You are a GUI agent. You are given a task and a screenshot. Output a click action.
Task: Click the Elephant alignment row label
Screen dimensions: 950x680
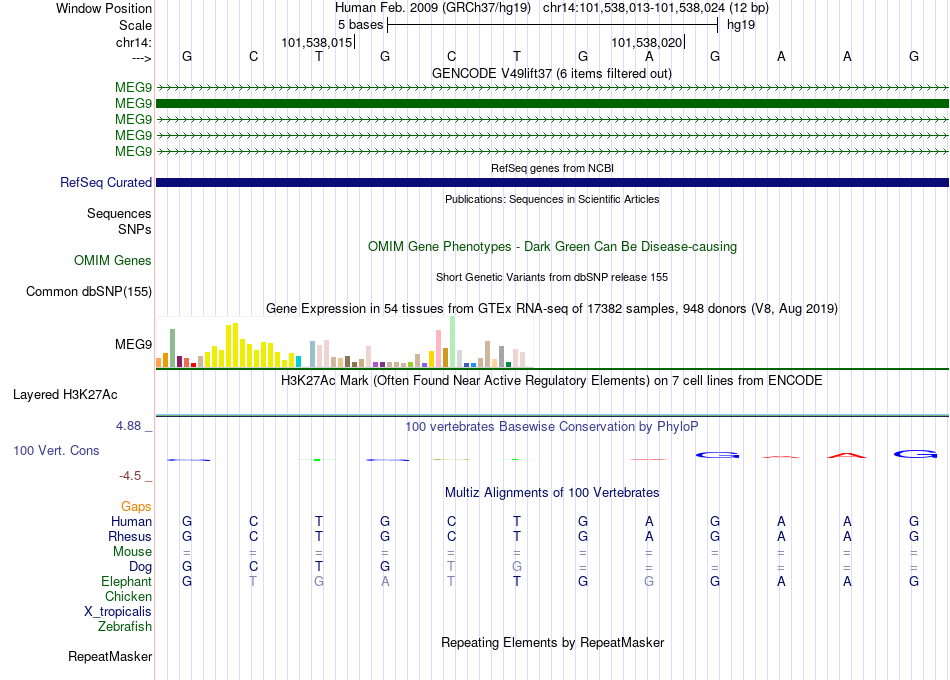(126, 581)
